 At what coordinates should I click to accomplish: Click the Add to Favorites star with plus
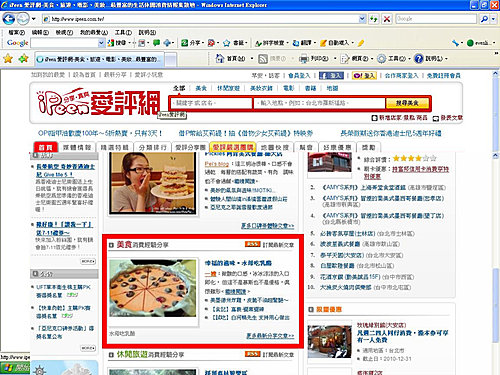coord(23,59)
